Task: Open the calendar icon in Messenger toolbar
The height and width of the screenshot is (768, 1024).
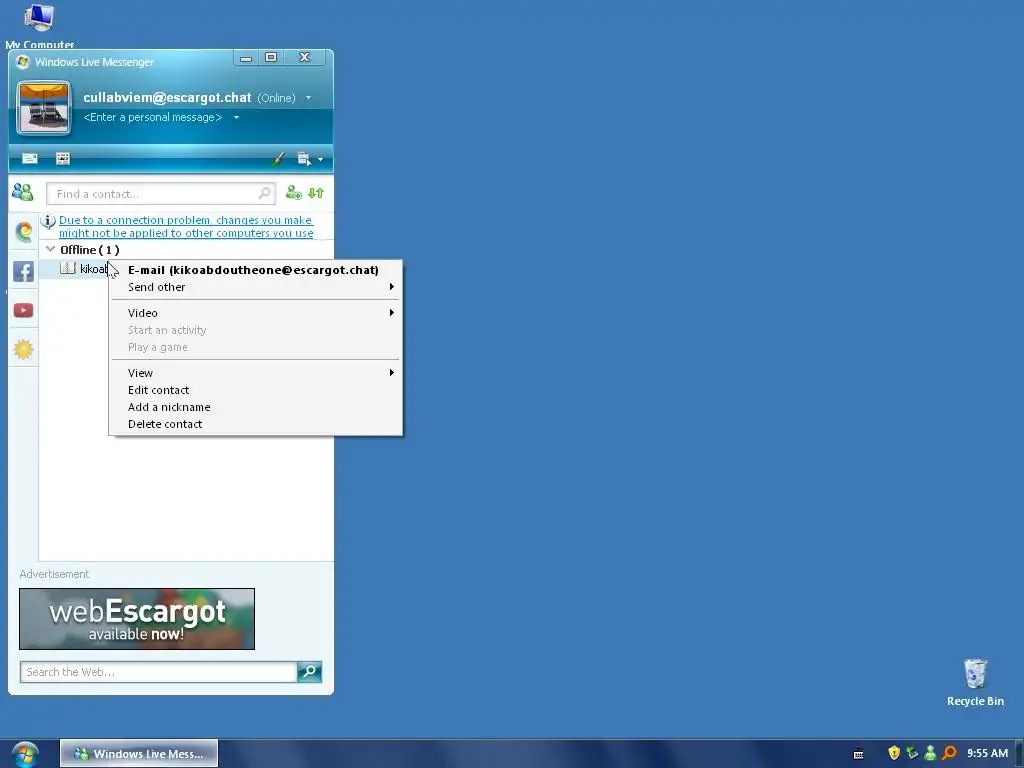Action: point(63,159)
